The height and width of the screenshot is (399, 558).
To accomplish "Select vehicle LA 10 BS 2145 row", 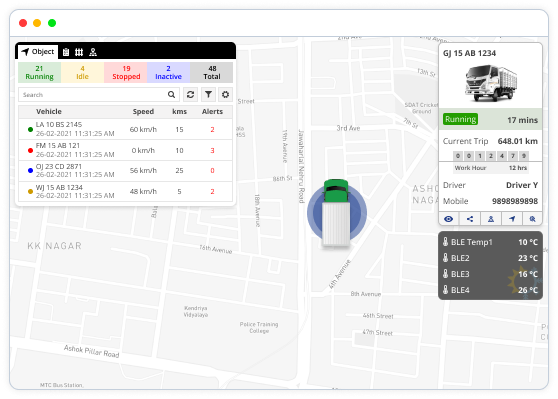I will [125, 129].
